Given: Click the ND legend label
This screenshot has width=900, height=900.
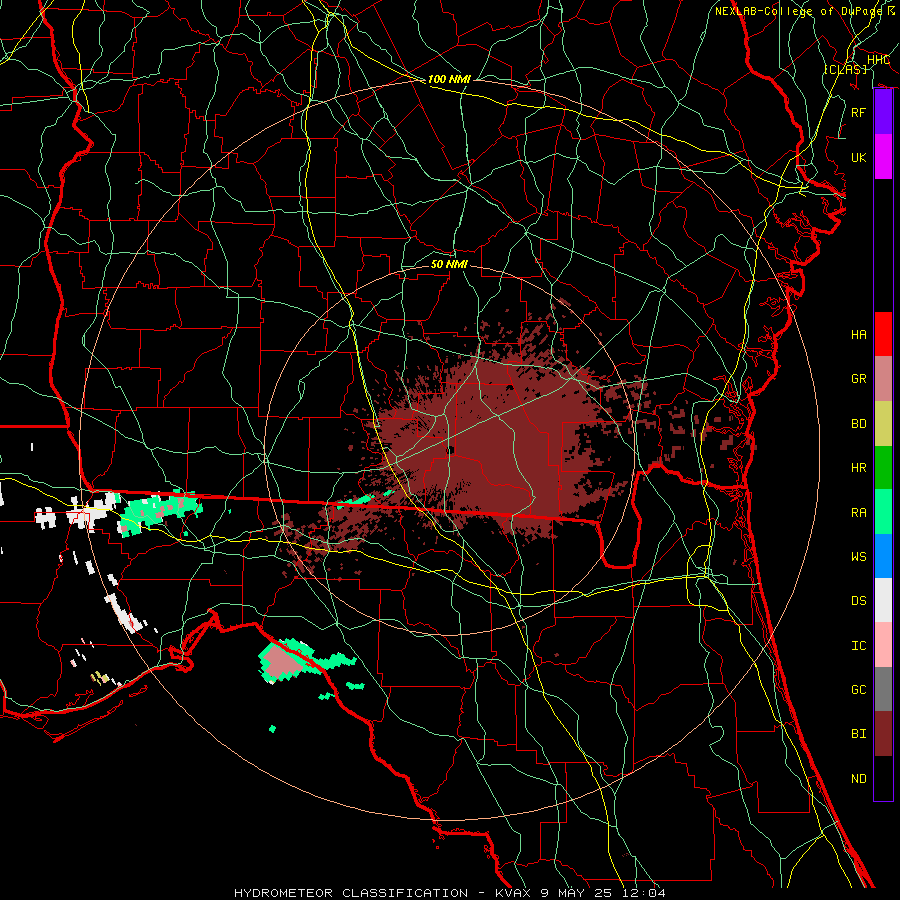Looking at the screenshot, I should 858,779.
